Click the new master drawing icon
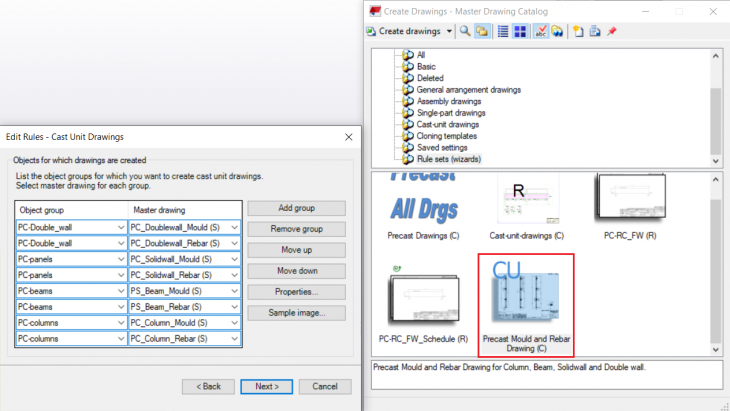Image resolution: width=730 pixels, height=411 pixels. [x=578, y=31]
